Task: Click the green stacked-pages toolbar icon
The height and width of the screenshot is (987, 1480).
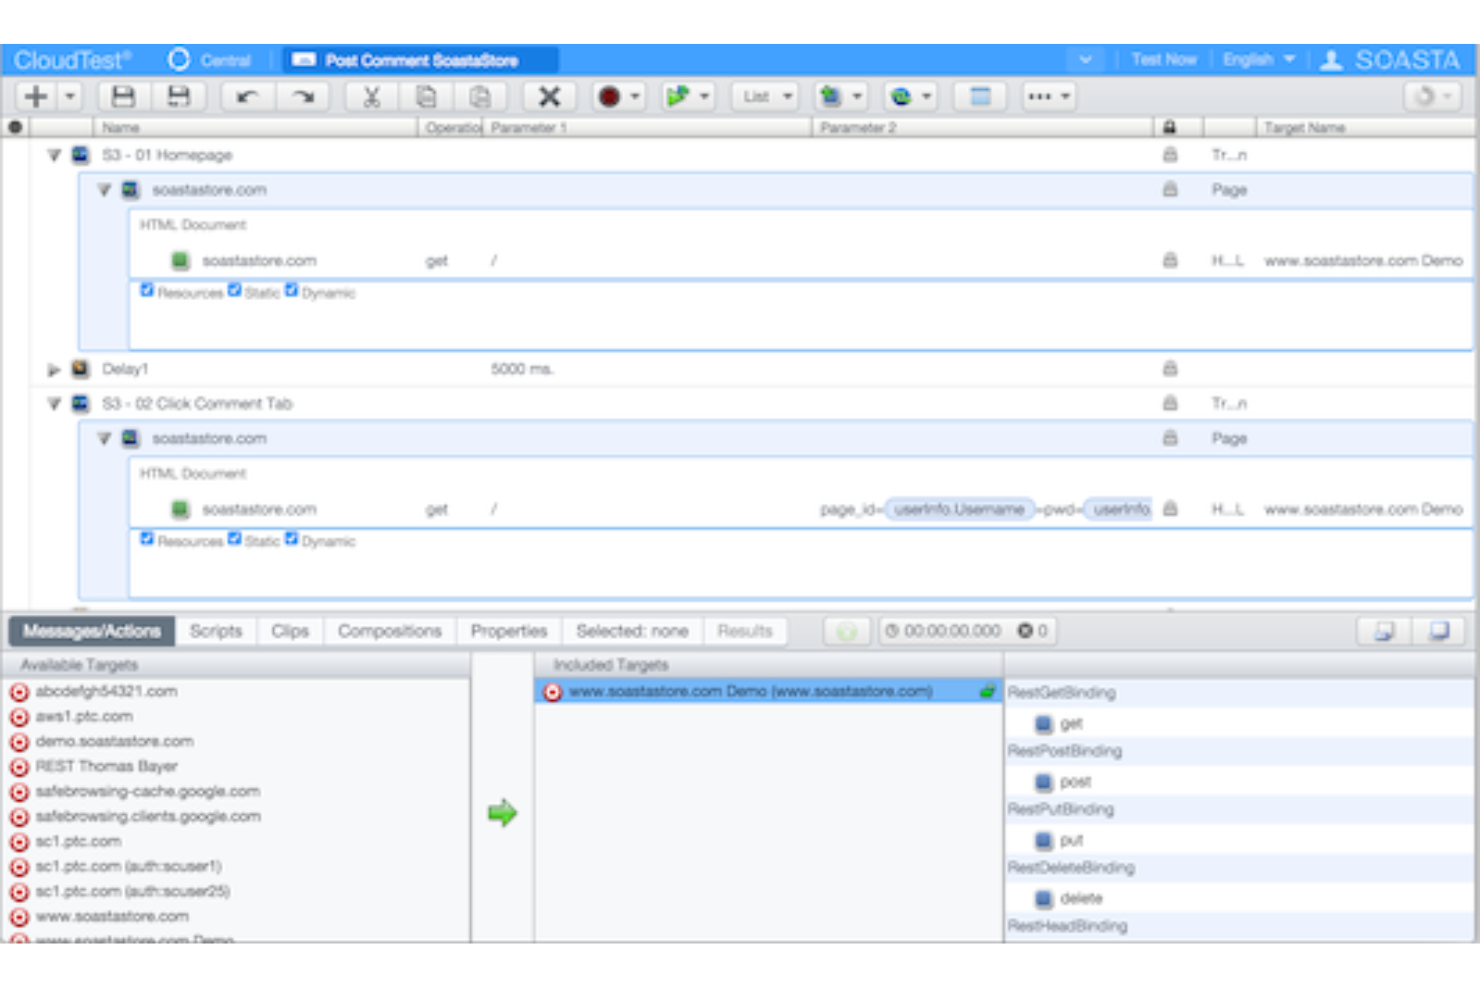Action: point(830,97)
